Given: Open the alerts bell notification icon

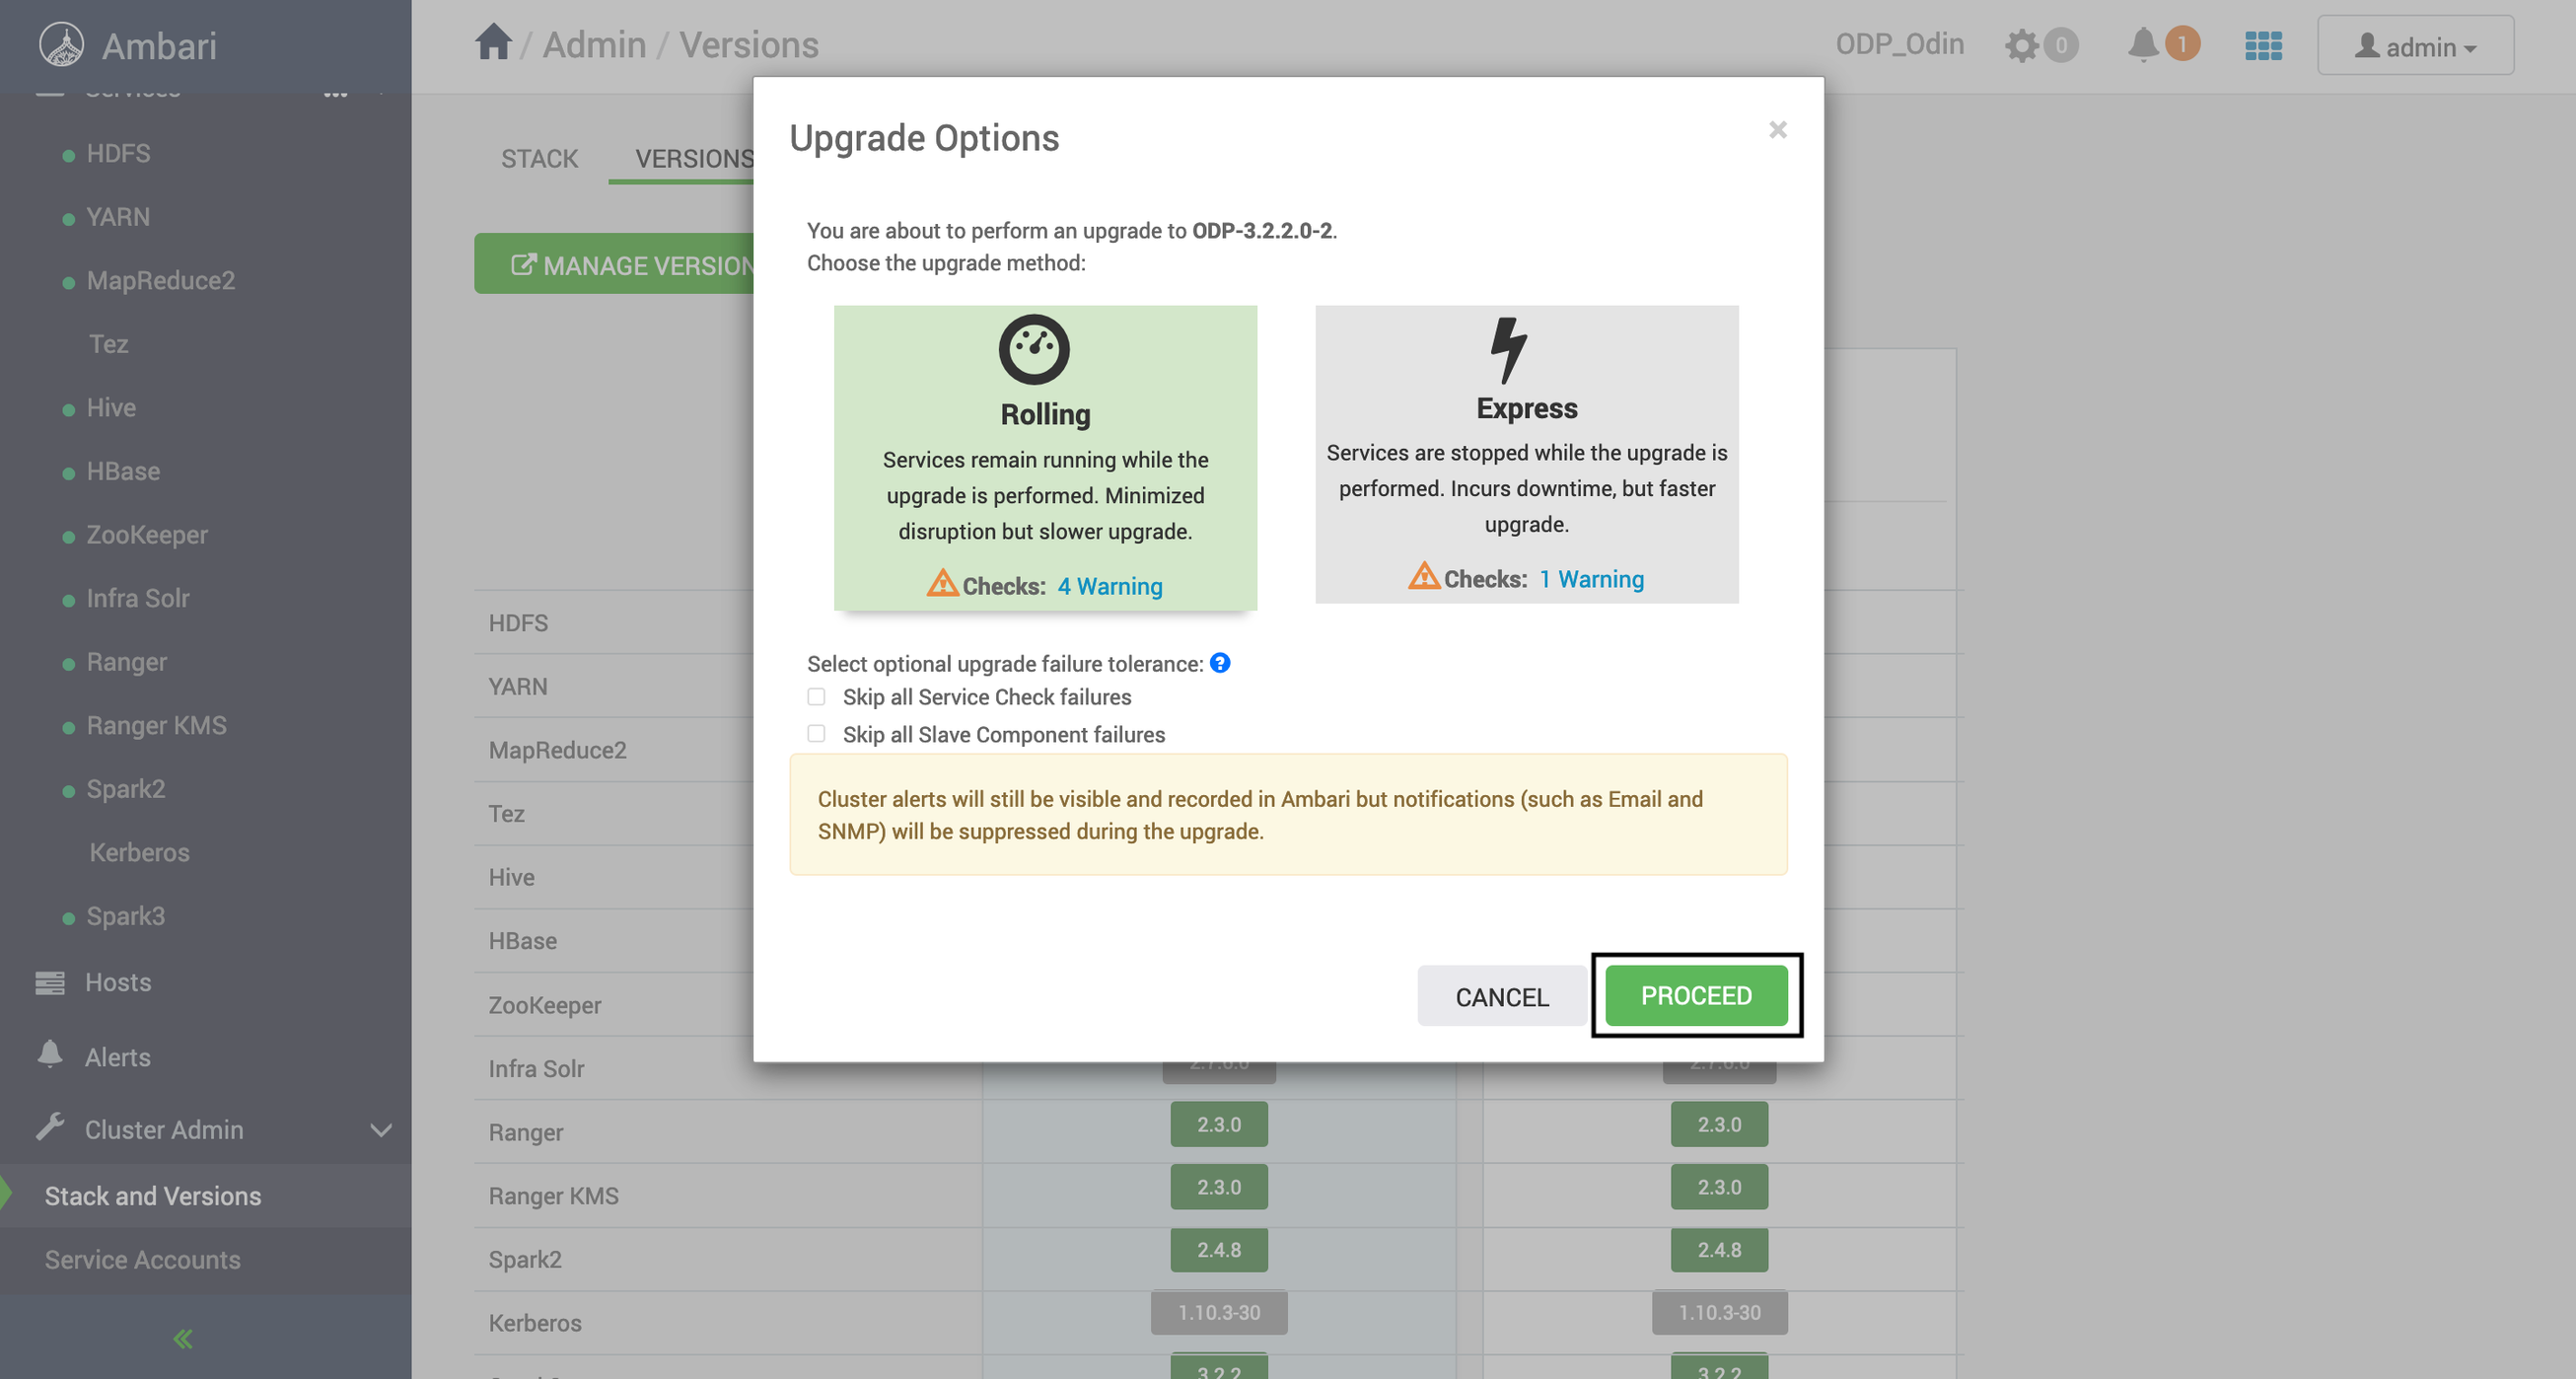Looking at the screenshot, I should (2142, 45).
